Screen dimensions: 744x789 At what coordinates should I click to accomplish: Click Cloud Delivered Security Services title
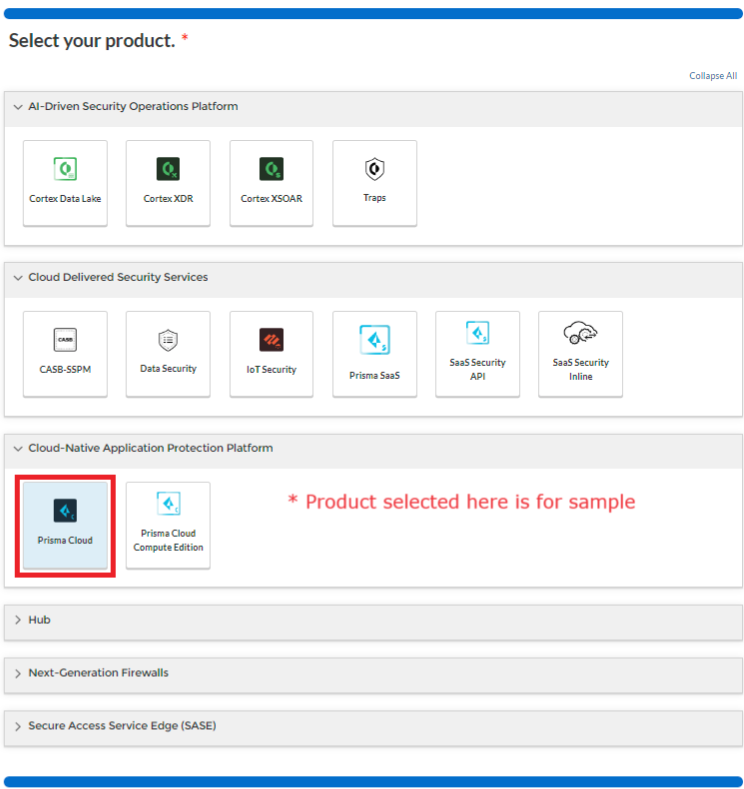(x=118, y=277)
